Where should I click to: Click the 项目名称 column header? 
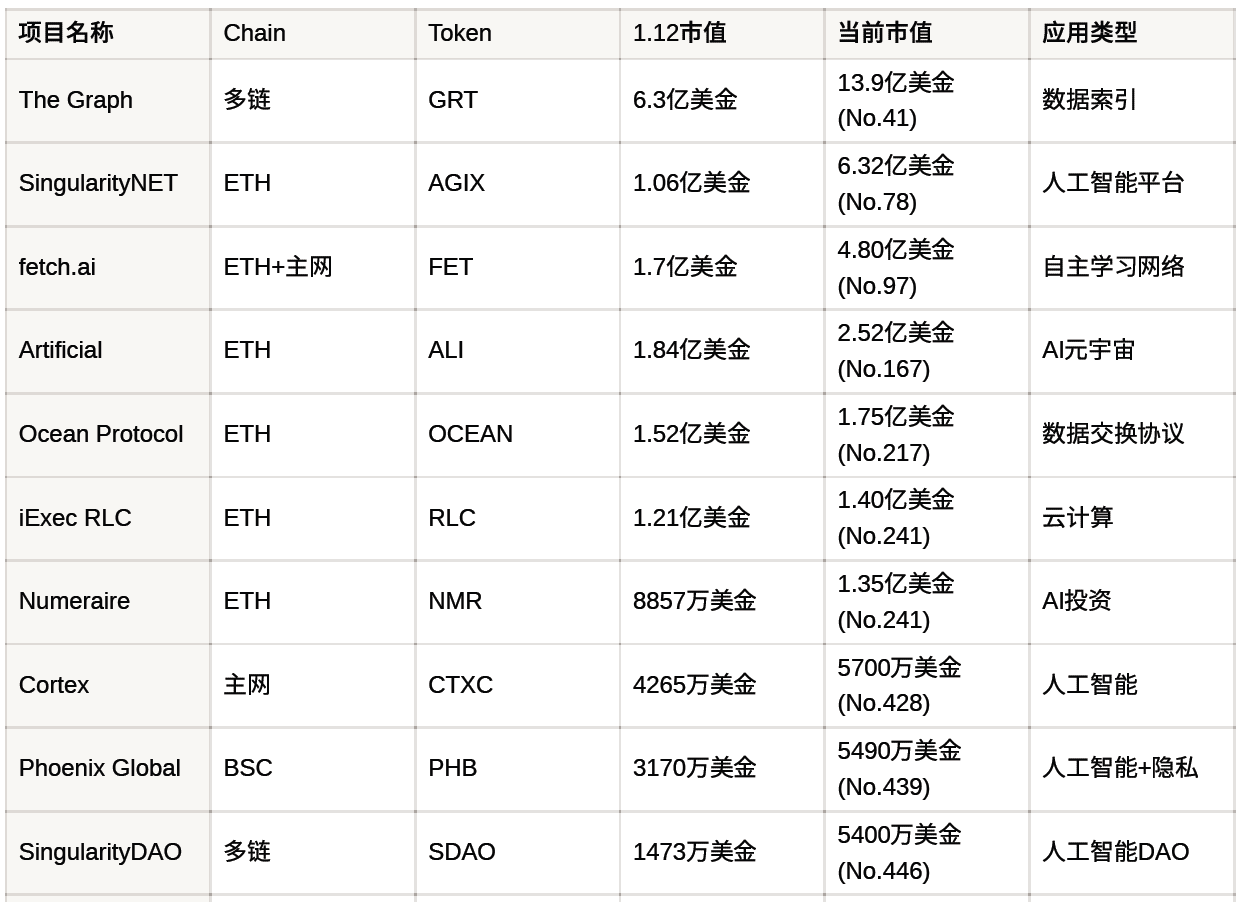click(x=66, y=33)
